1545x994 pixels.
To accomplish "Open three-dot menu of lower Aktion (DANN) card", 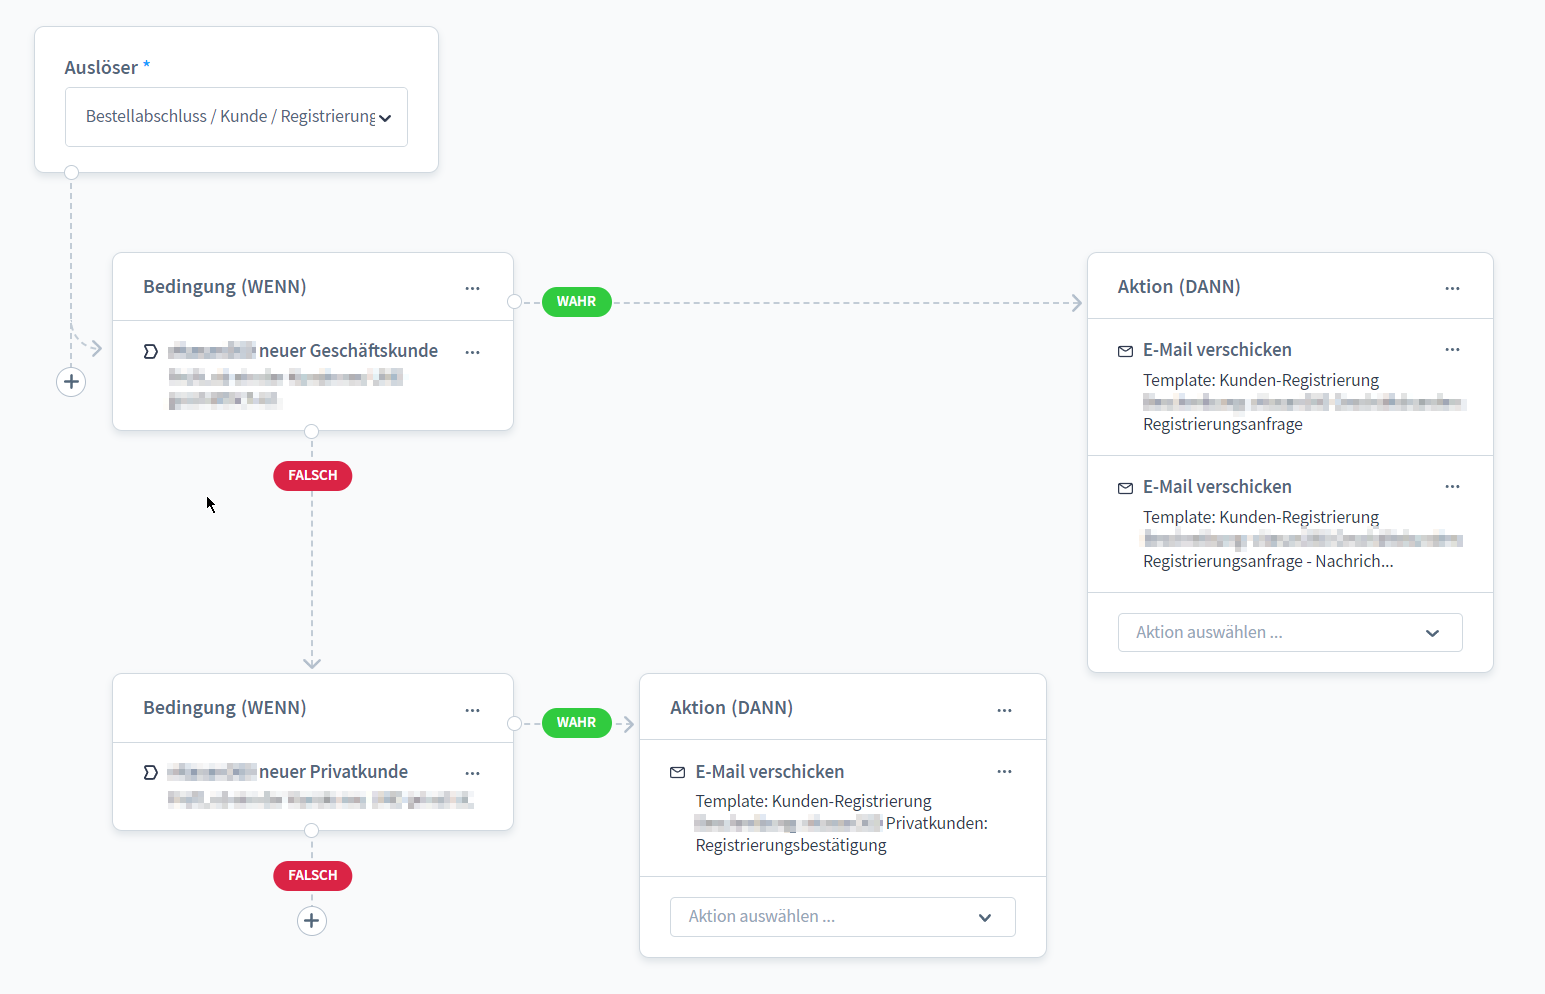I will pyautogui.click(x=1004, y=709).
